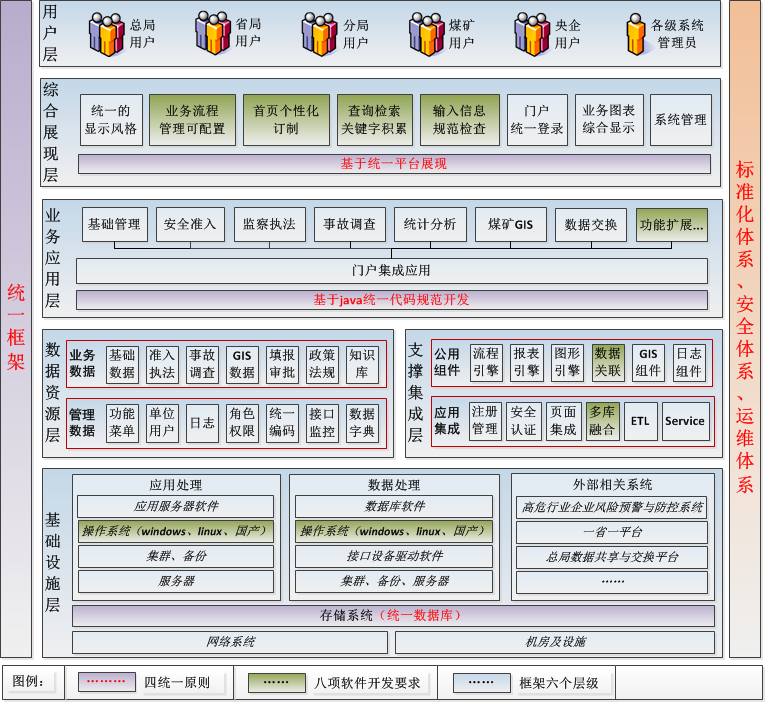Viewport: 765px width, 702px height.
Task: Select the 分局用户 people icon
Action: pyautogui.click(x=321, y=34)
